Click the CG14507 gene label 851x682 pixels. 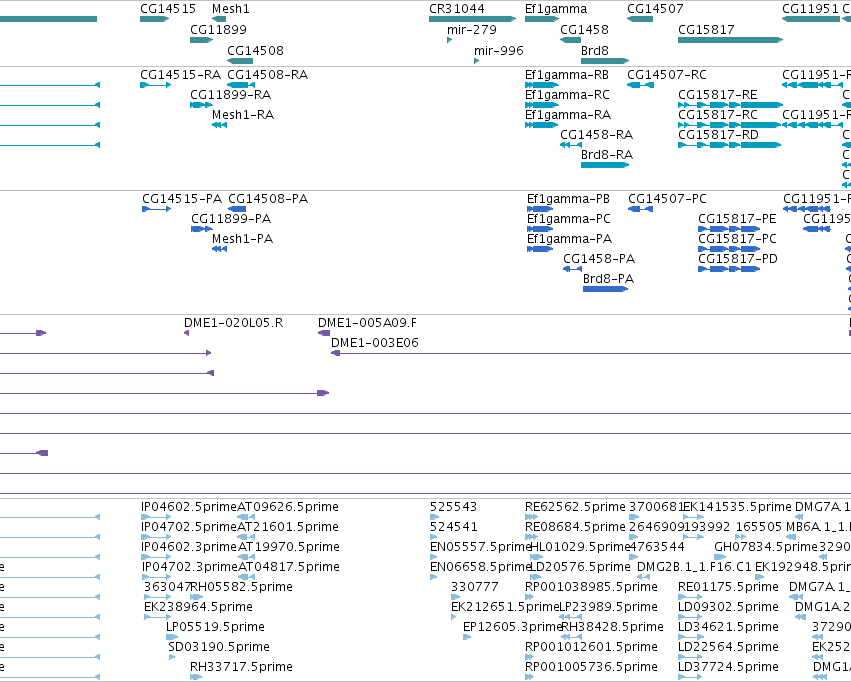tap(655, 9)
